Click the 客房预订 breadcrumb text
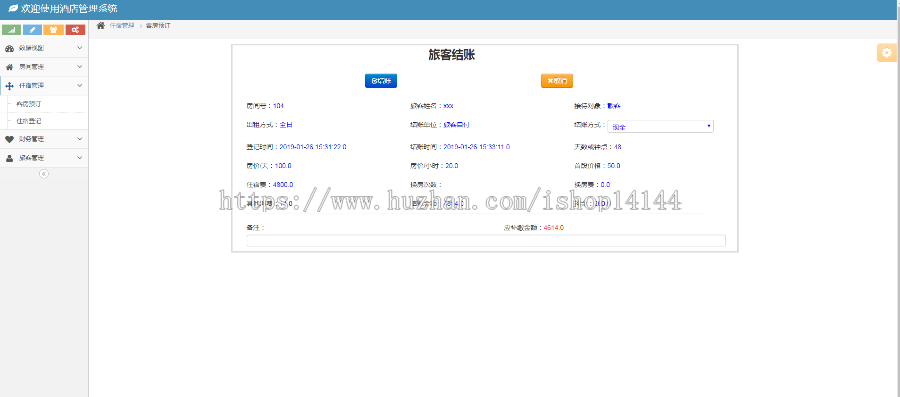Image resolution: width=900 pixels, height=397 pixels. (158, 26)
